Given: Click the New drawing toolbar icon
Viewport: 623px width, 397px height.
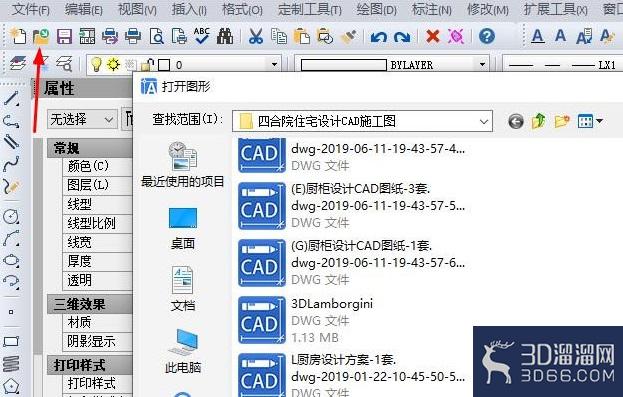Looking at the screenshot, I should [18, 36].
